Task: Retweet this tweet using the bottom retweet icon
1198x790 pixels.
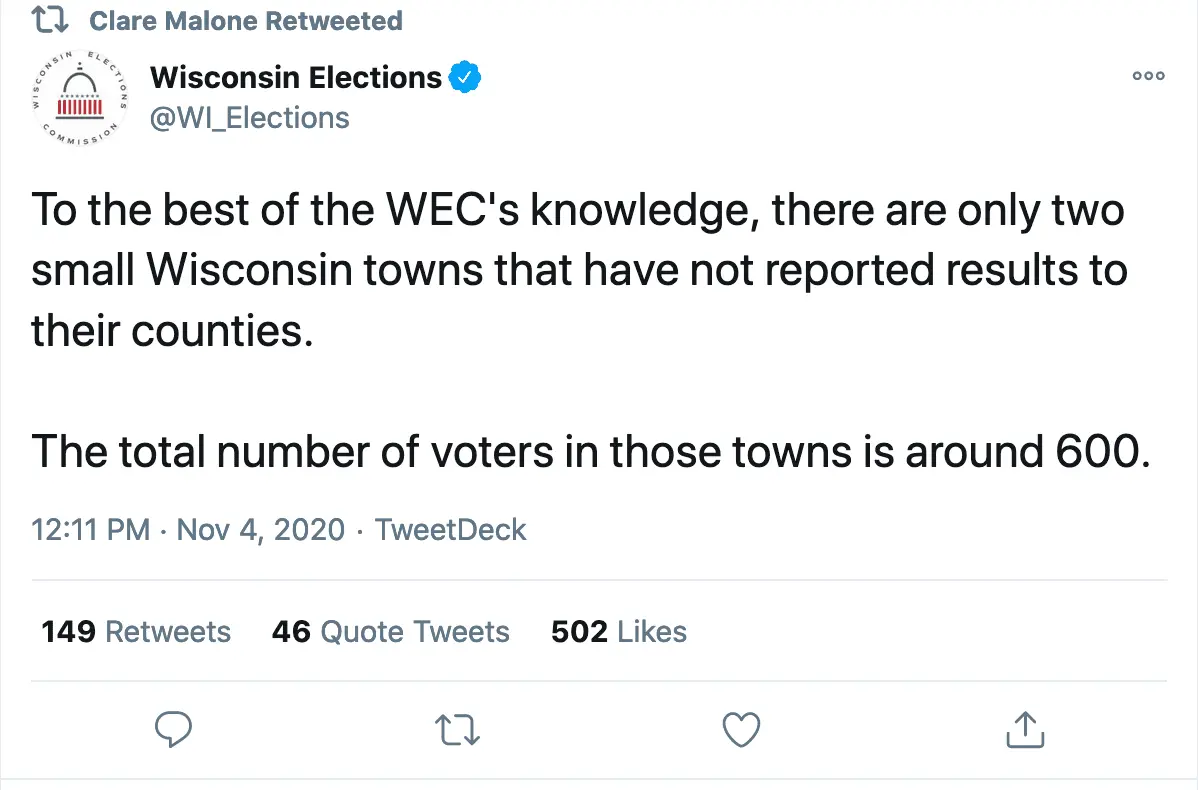Action: click(460, 729)
